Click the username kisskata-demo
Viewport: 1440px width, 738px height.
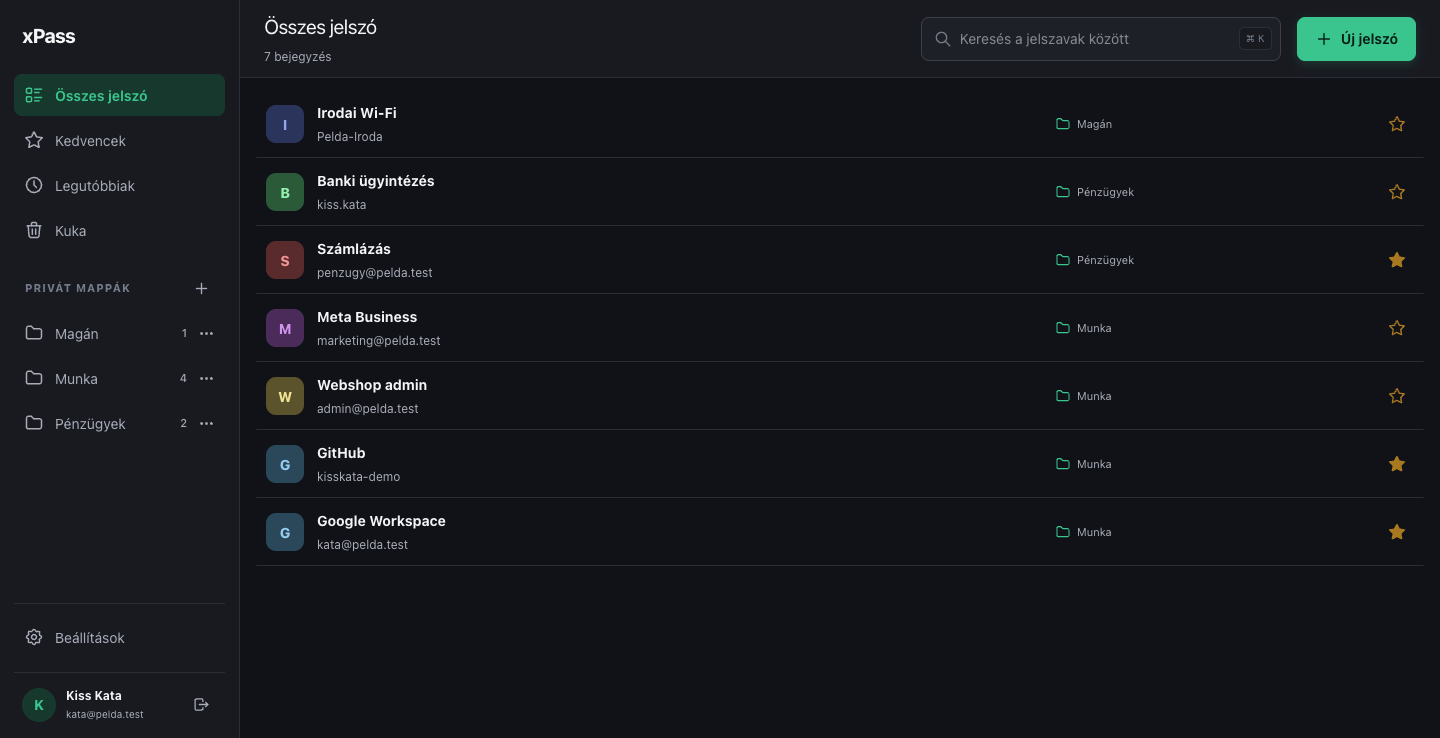click(x=358, y=477)
